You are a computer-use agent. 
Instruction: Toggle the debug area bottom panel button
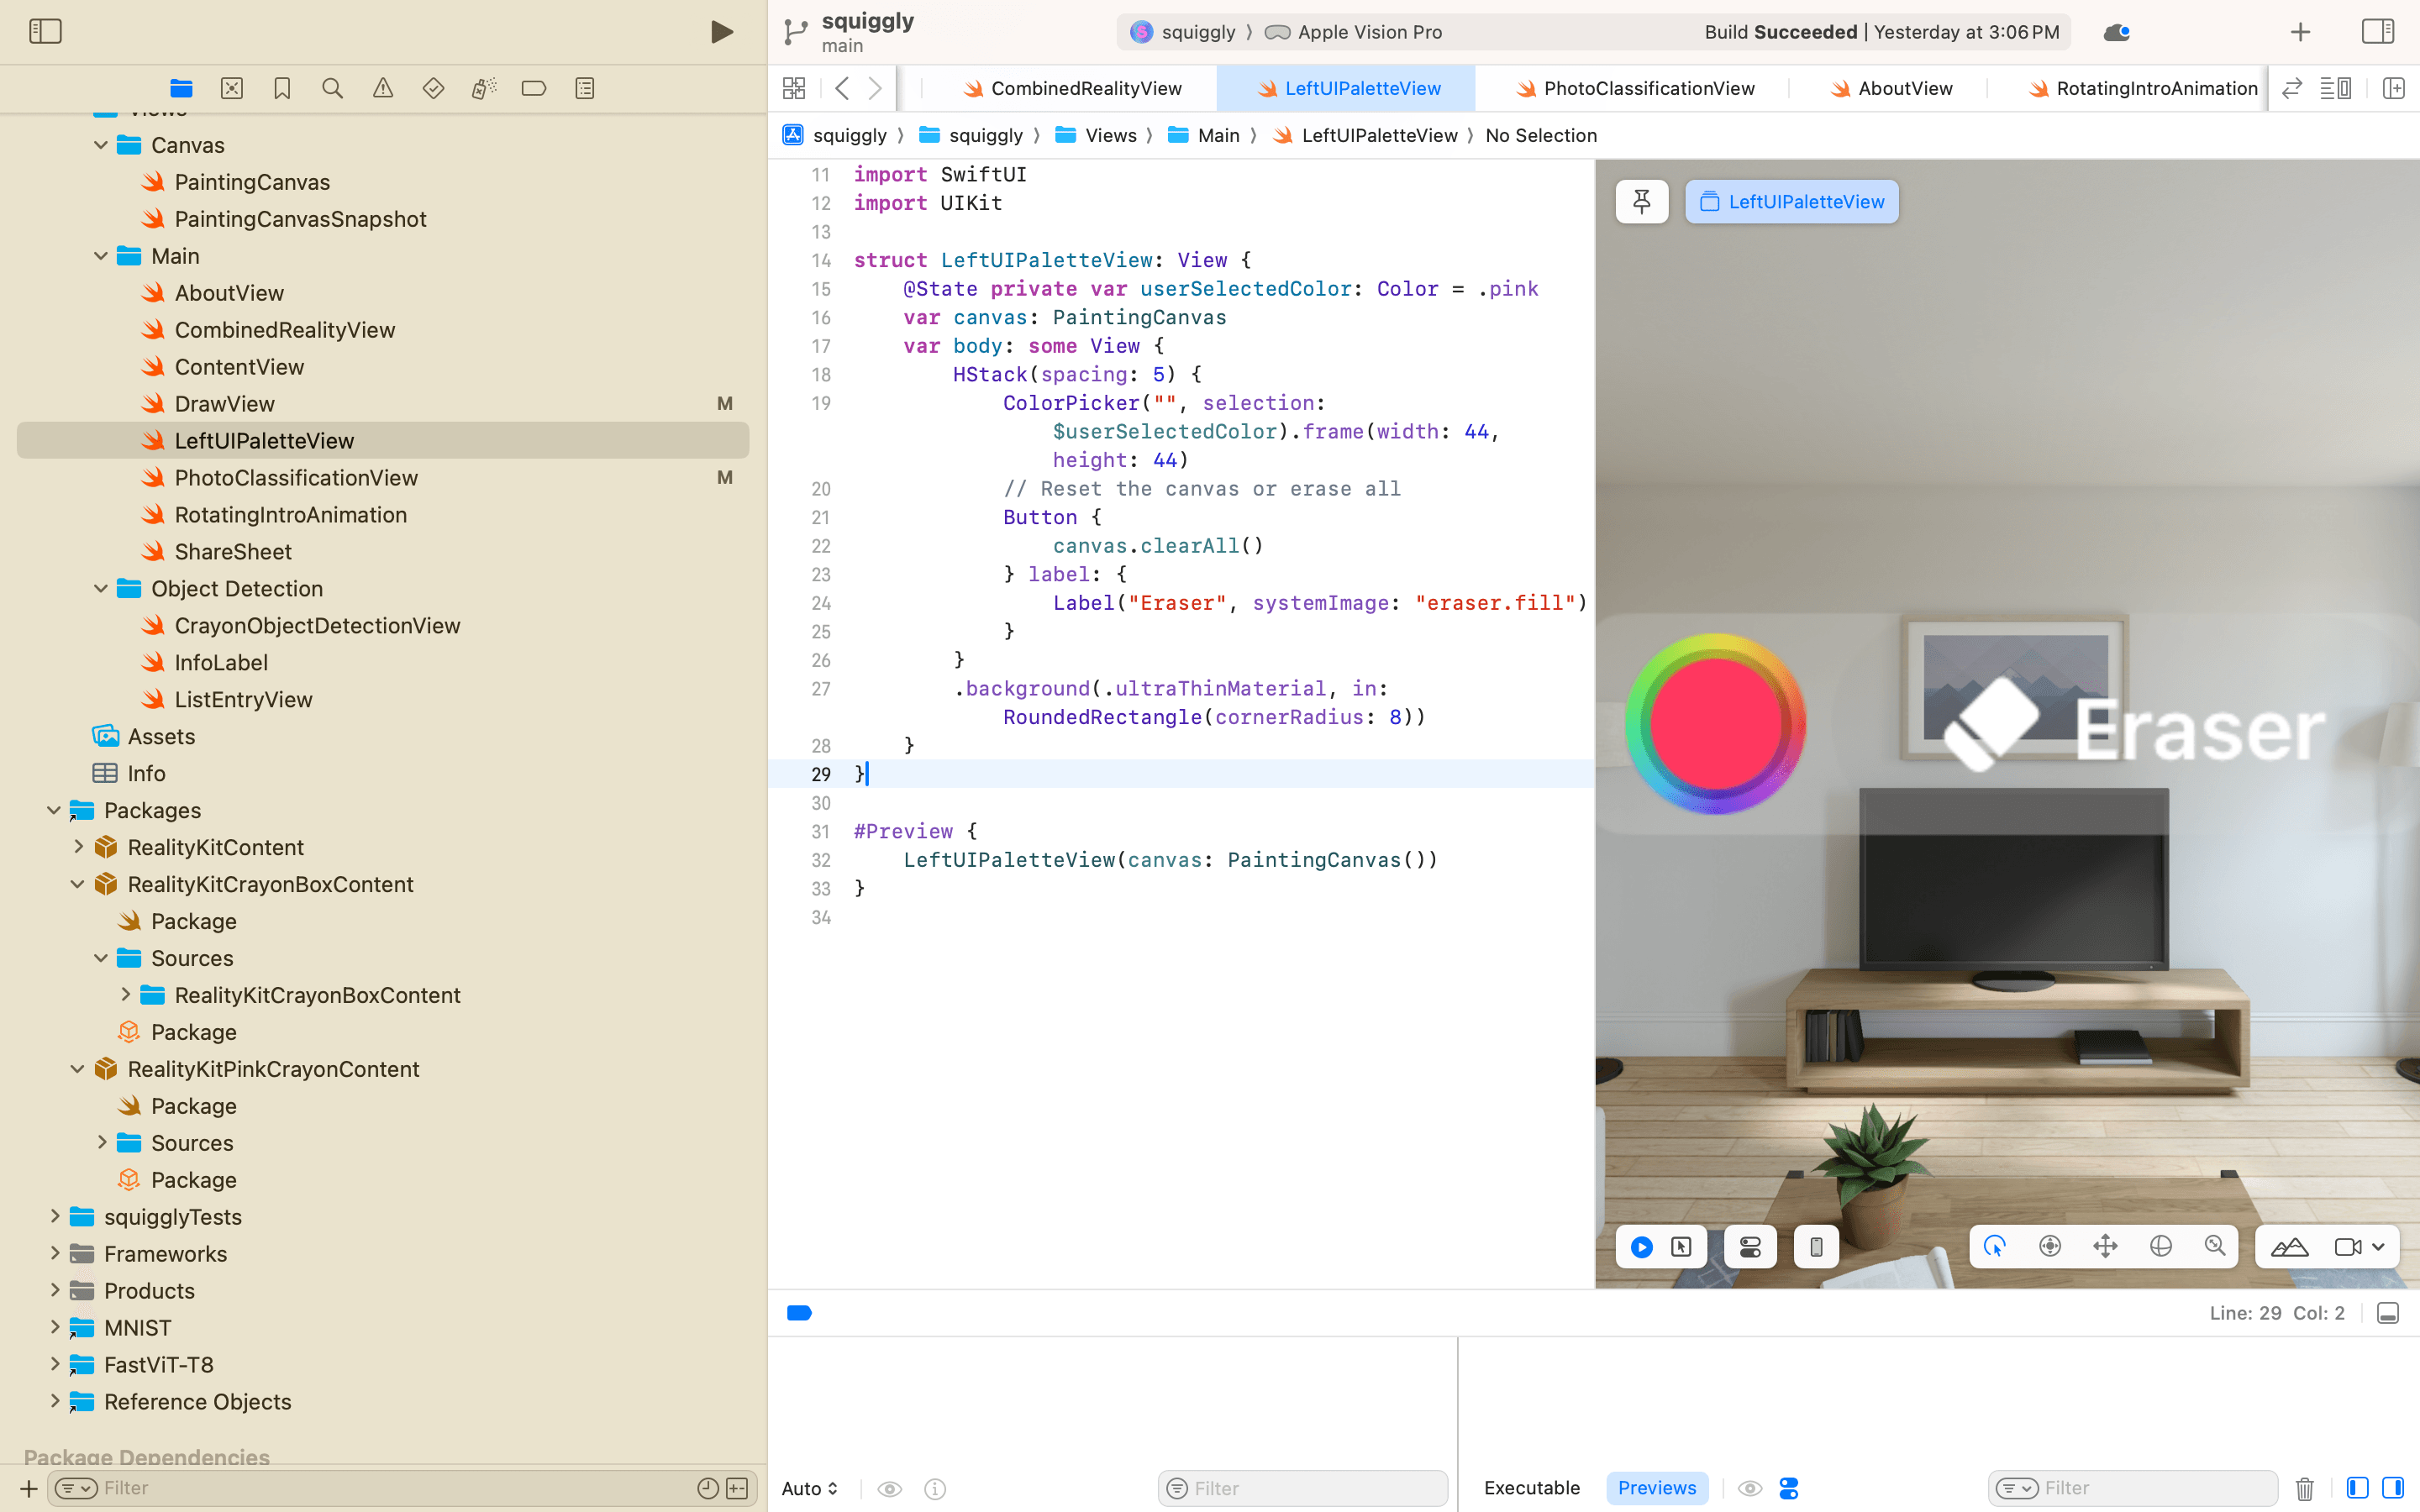(x=2388, y=1313)
